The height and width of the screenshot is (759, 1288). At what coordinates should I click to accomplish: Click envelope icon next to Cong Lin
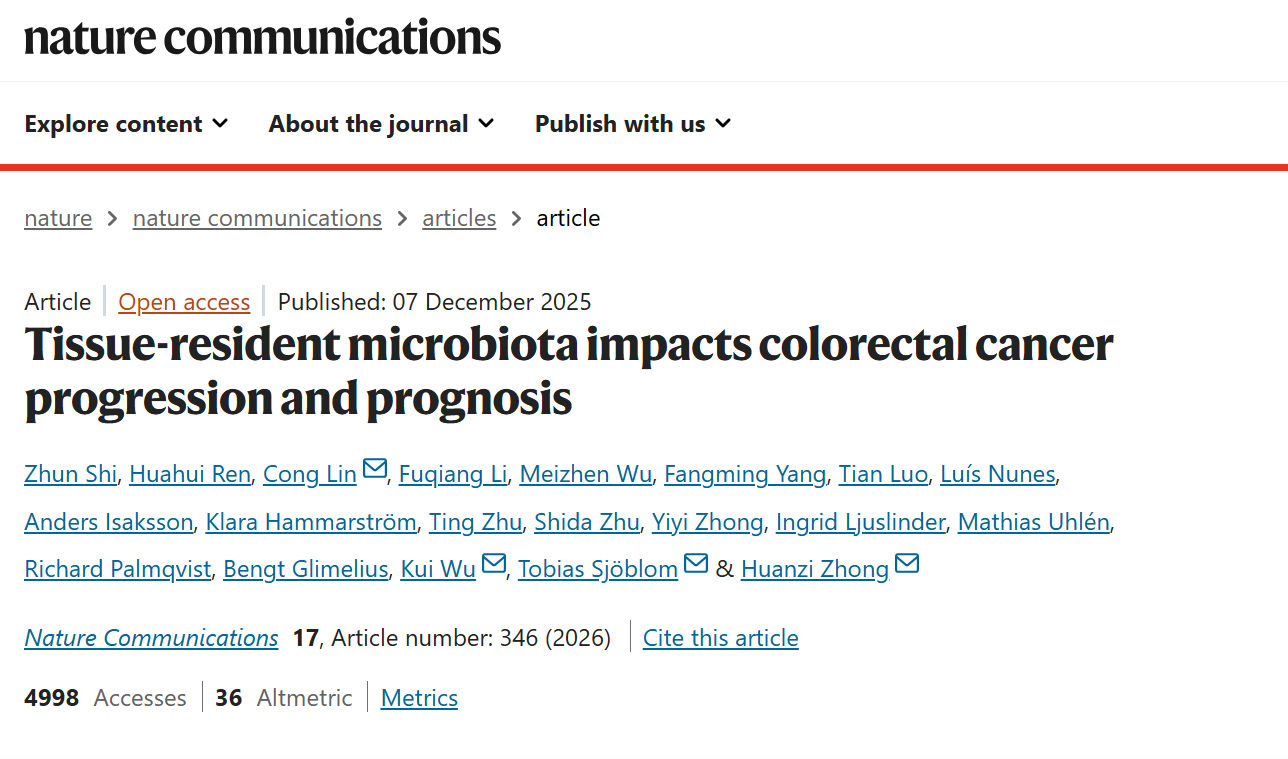click(375, 469)
